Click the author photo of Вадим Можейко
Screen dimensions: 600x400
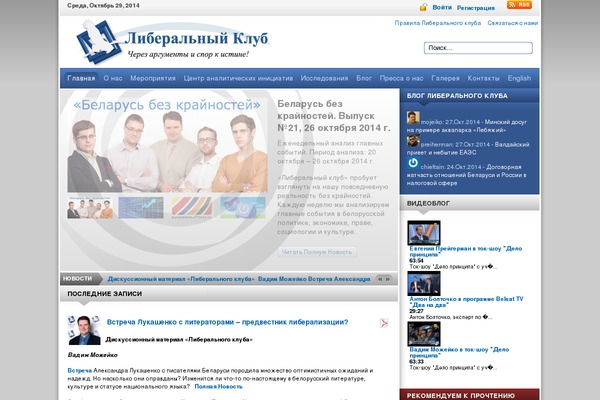84,330
